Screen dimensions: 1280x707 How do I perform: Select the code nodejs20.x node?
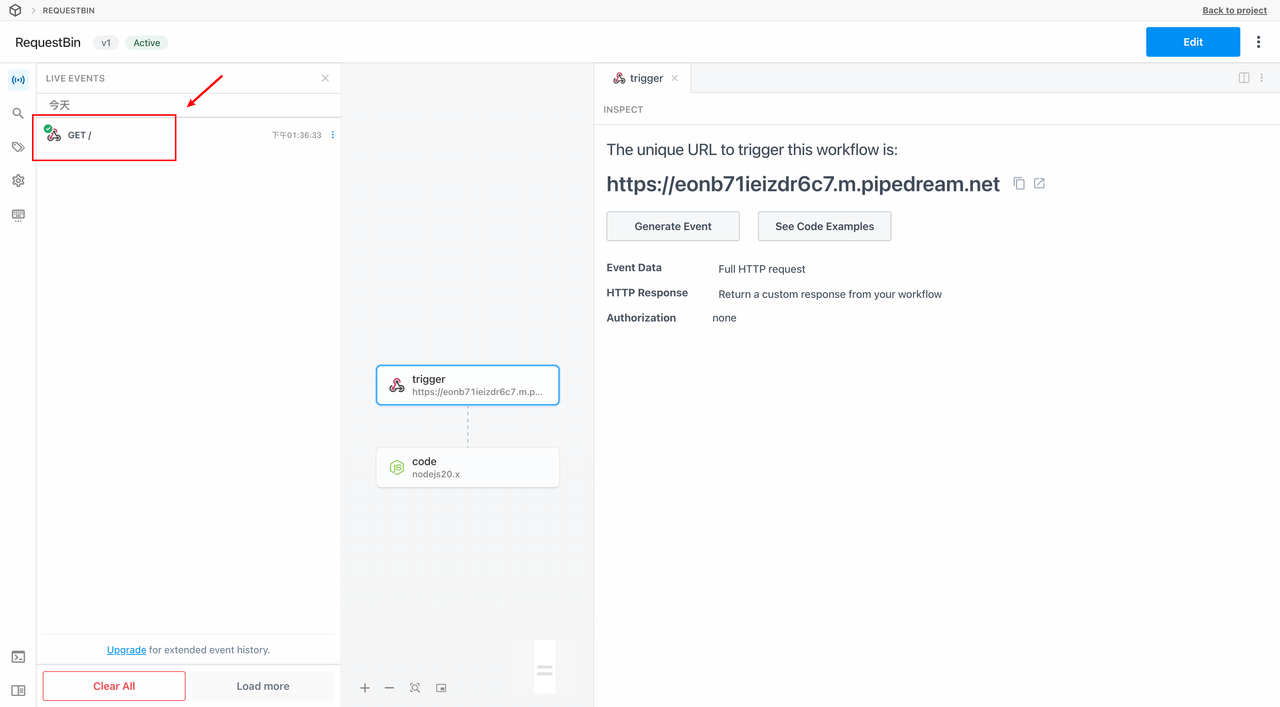point(468,467)
